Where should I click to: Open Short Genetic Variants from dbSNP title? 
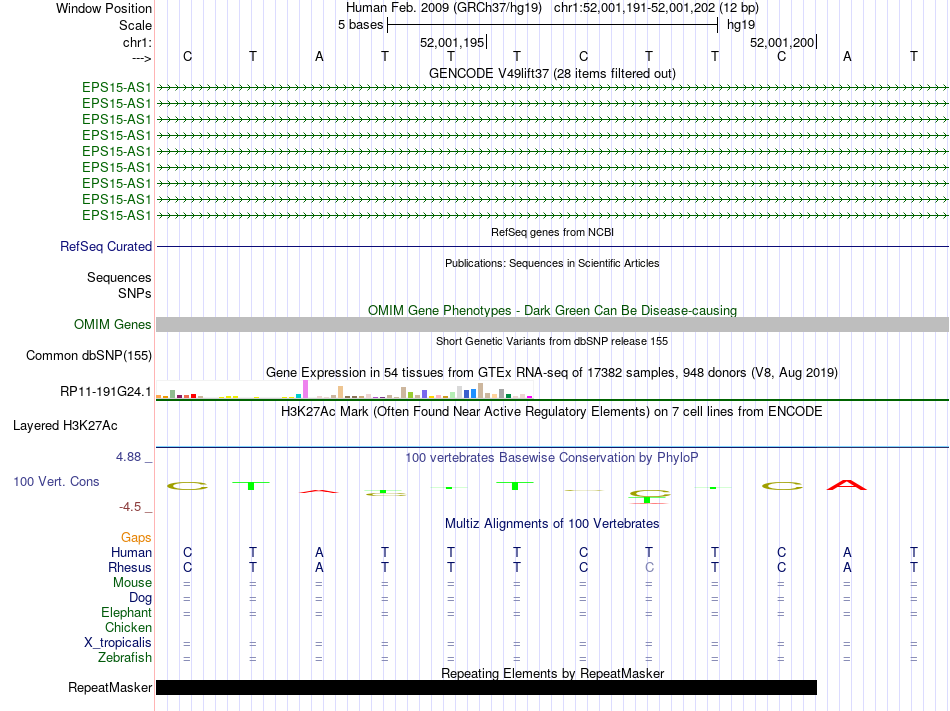pyautogui.click(x=552, y=341)
